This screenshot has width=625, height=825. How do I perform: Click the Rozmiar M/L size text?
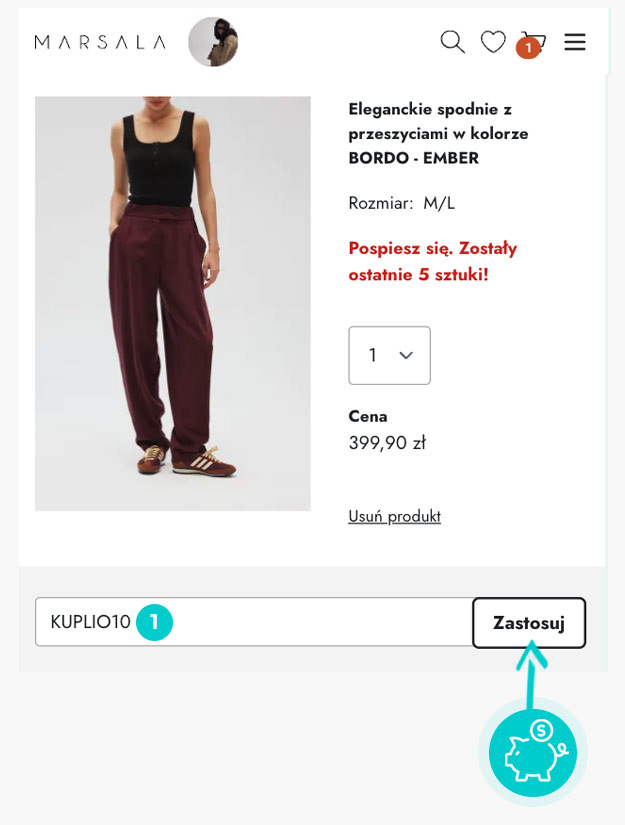[x=401, y=203]
